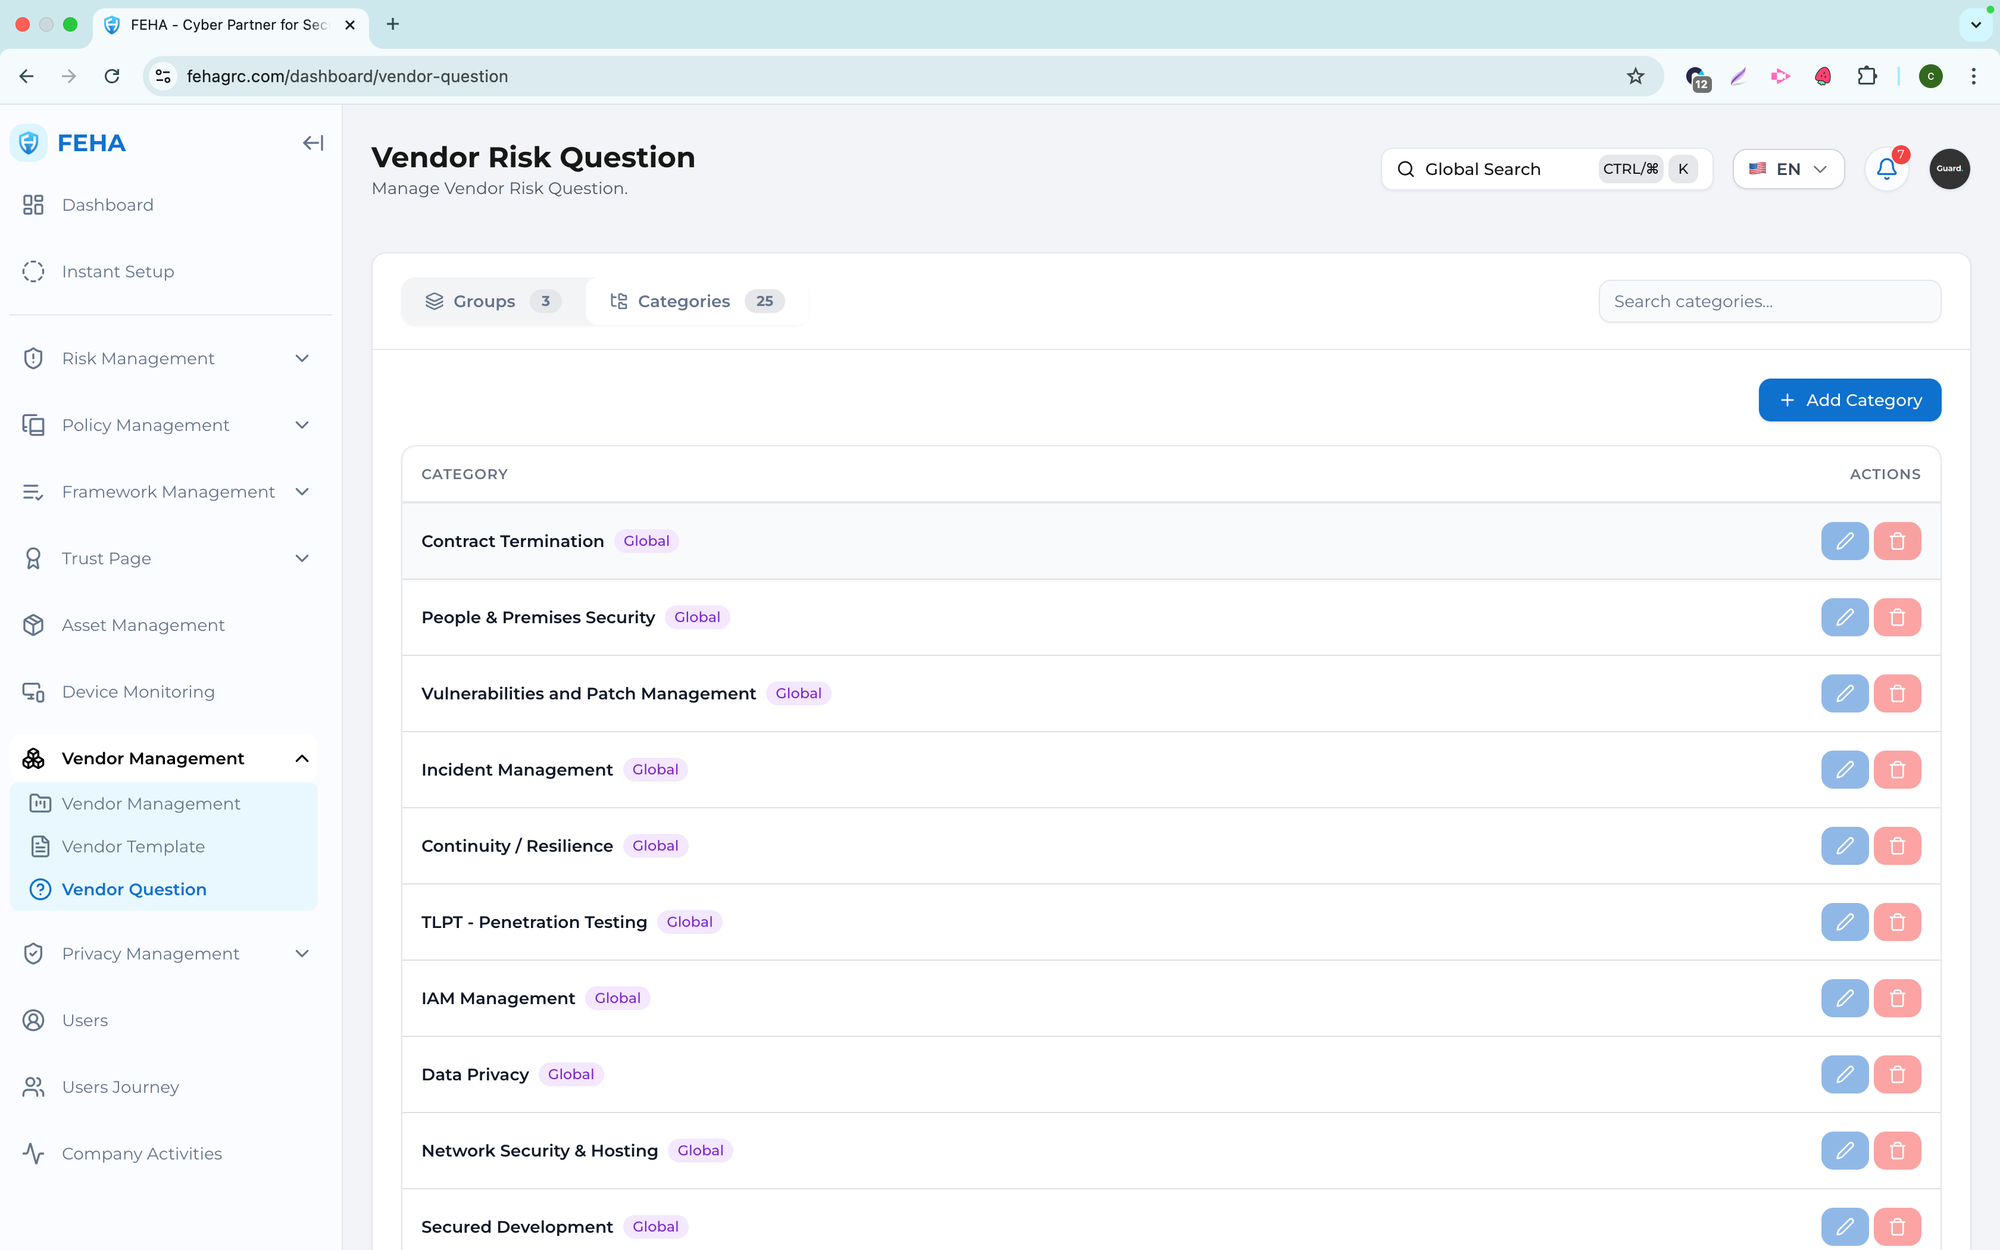The height and width of the screenshot is (1250, 2000).
Task: Bookmark this page with star icon
Action: [x=1635, y=76]
